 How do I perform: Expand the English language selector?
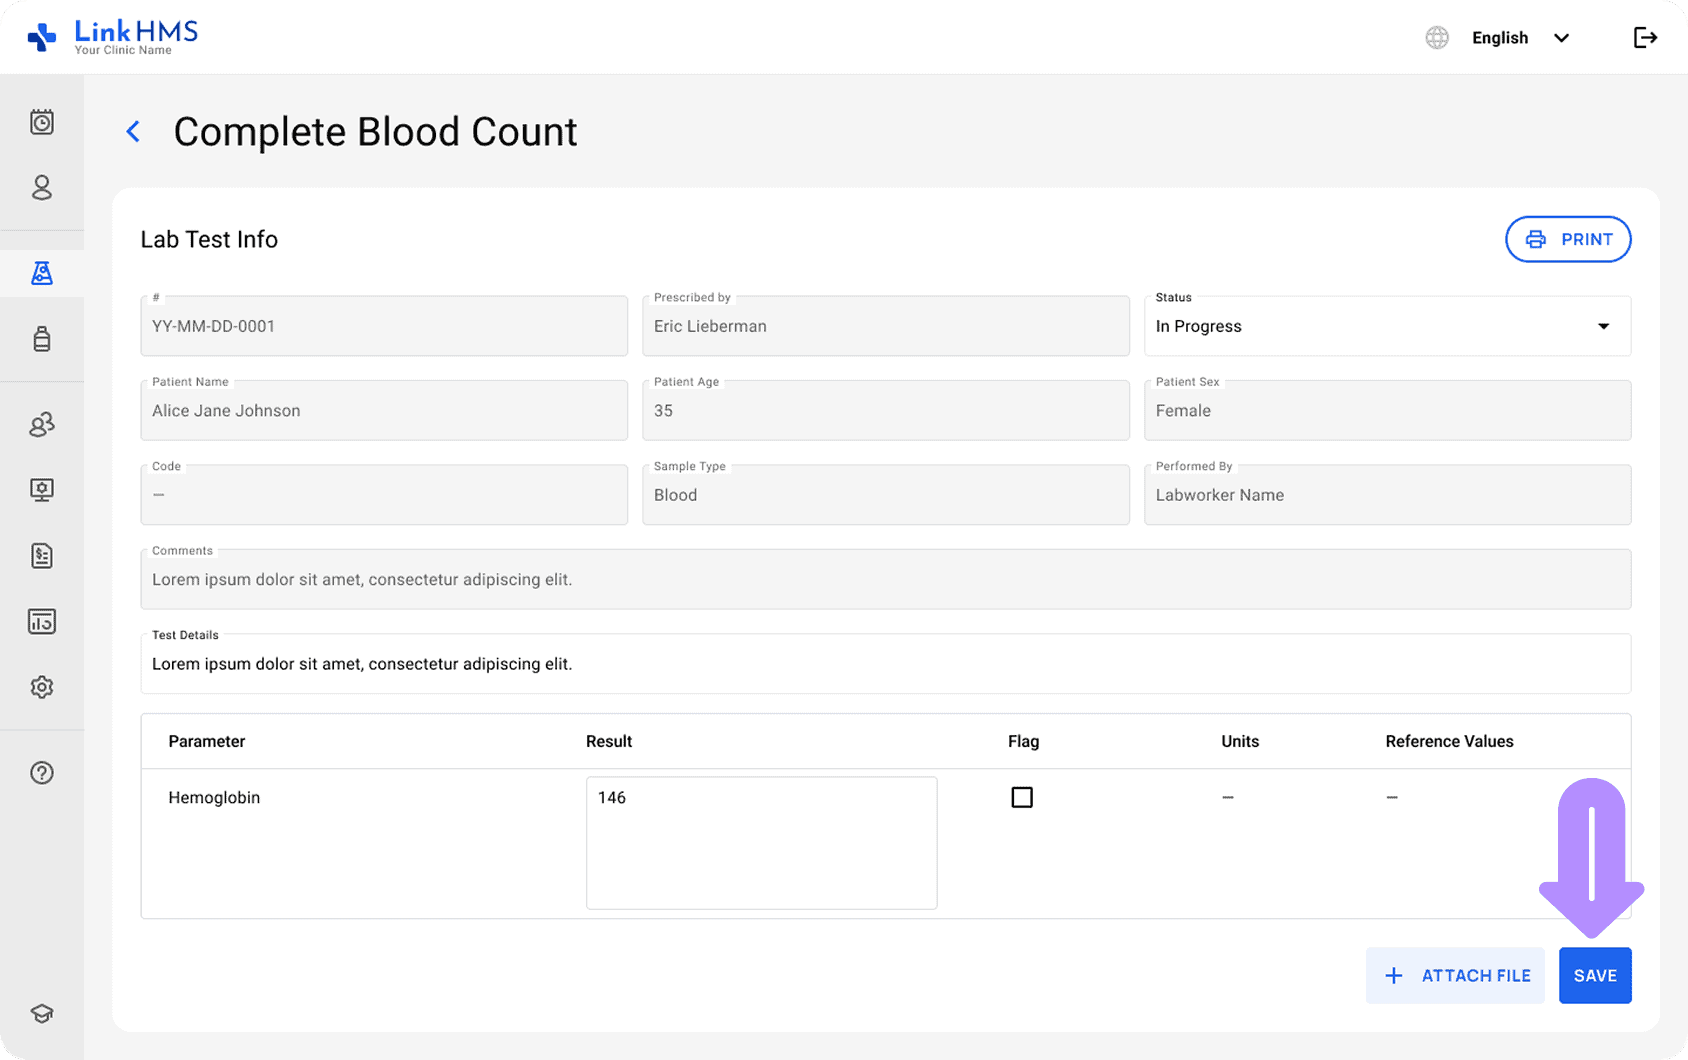[1518, 38]
